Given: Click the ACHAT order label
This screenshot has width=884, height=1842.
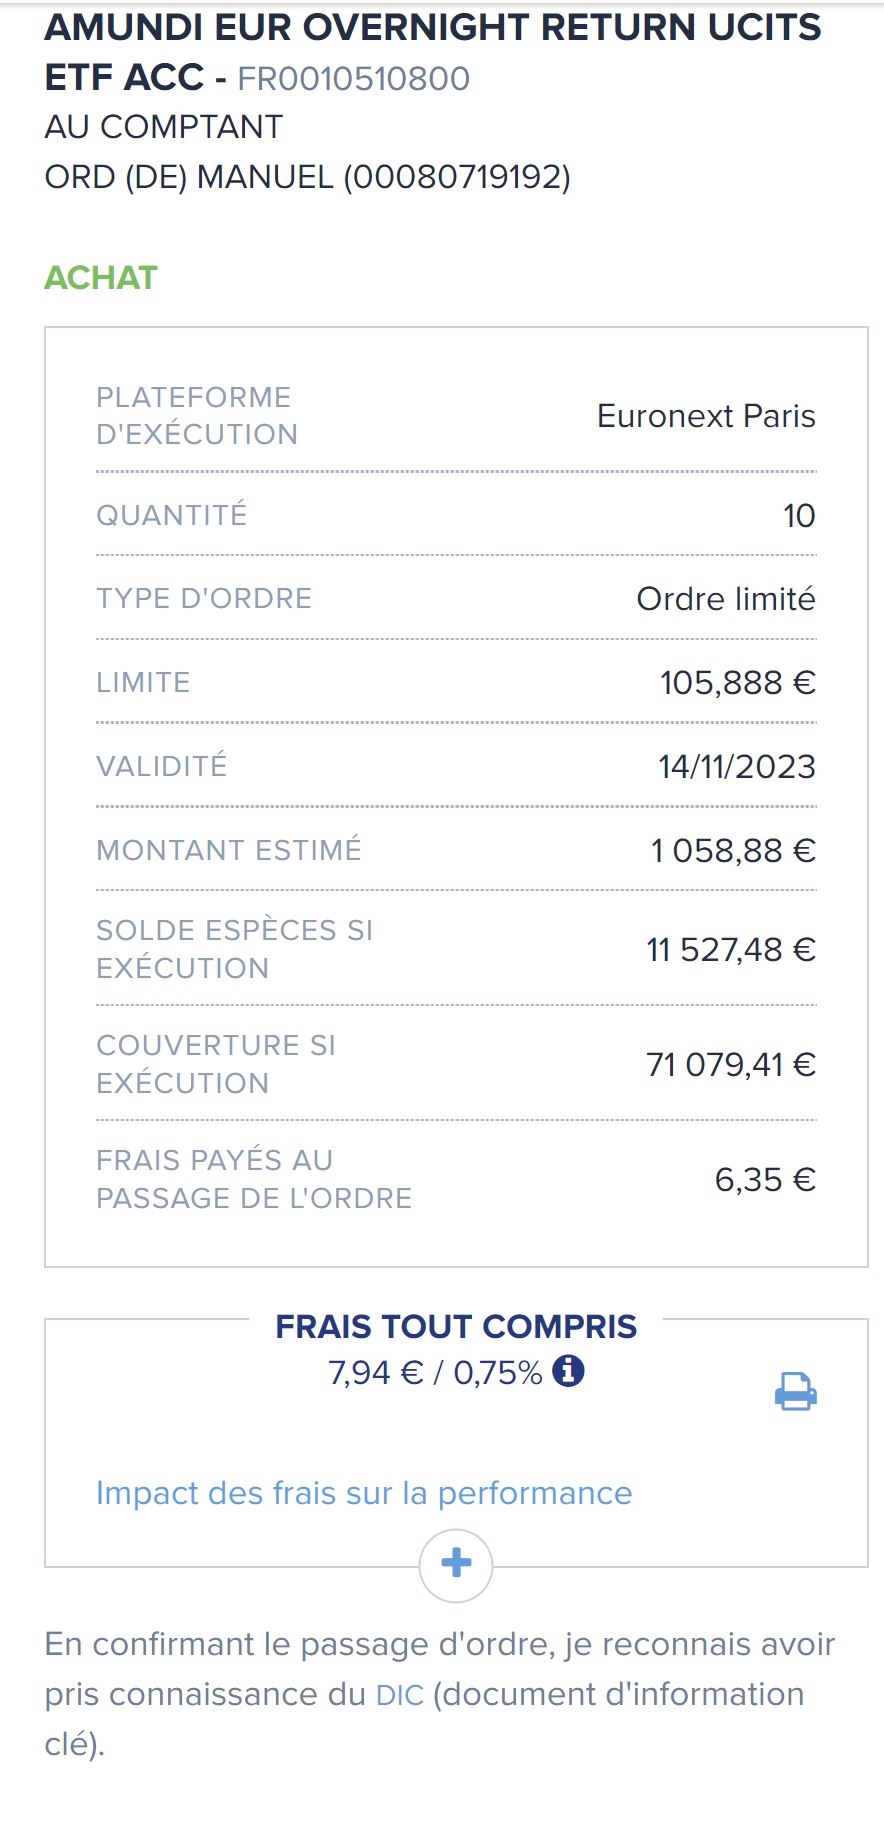Looking at the screenshot, I should click(x=101, y=277).
